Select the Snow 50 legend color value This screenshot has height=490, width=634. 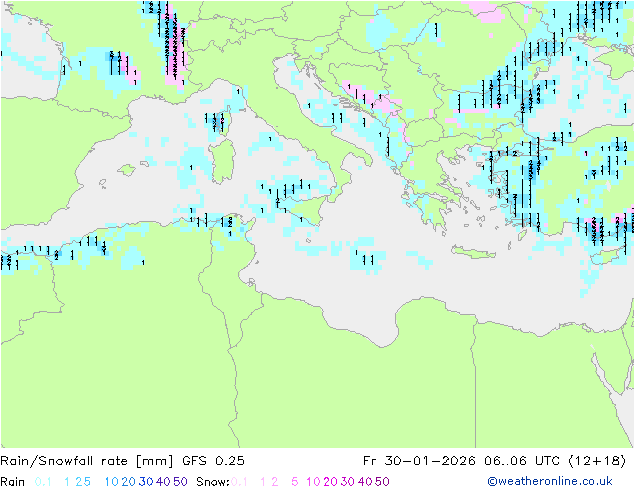click(x=382, y=482)
